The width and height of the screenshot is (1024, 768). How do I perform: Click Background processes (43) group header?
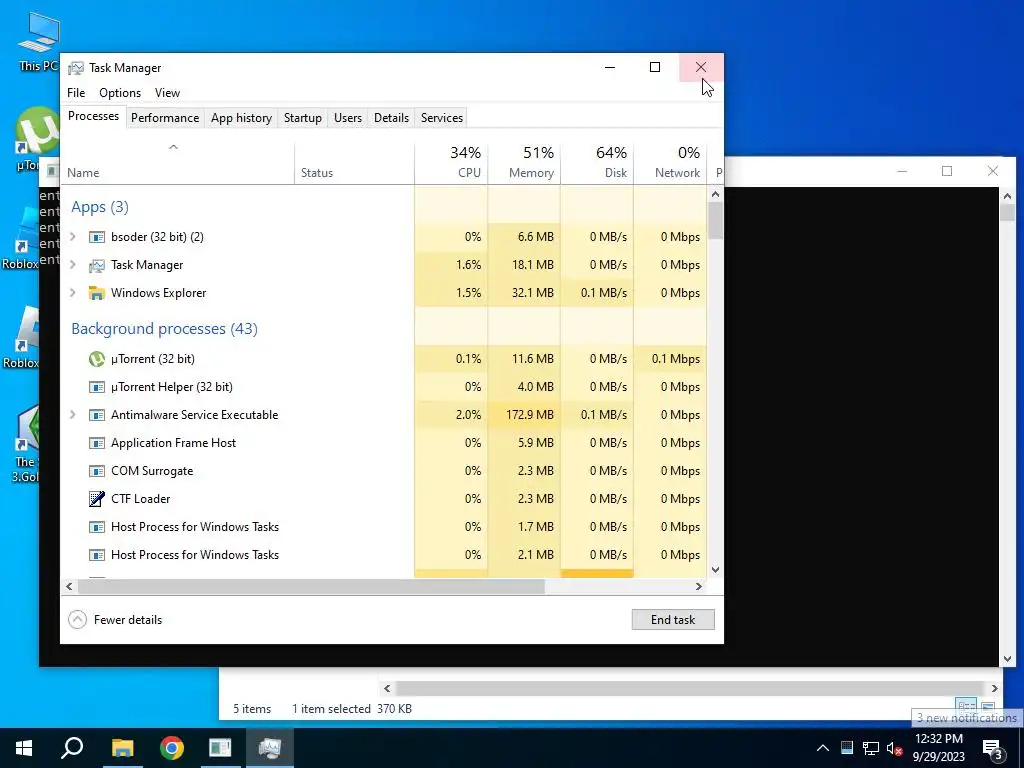point(165,328)
